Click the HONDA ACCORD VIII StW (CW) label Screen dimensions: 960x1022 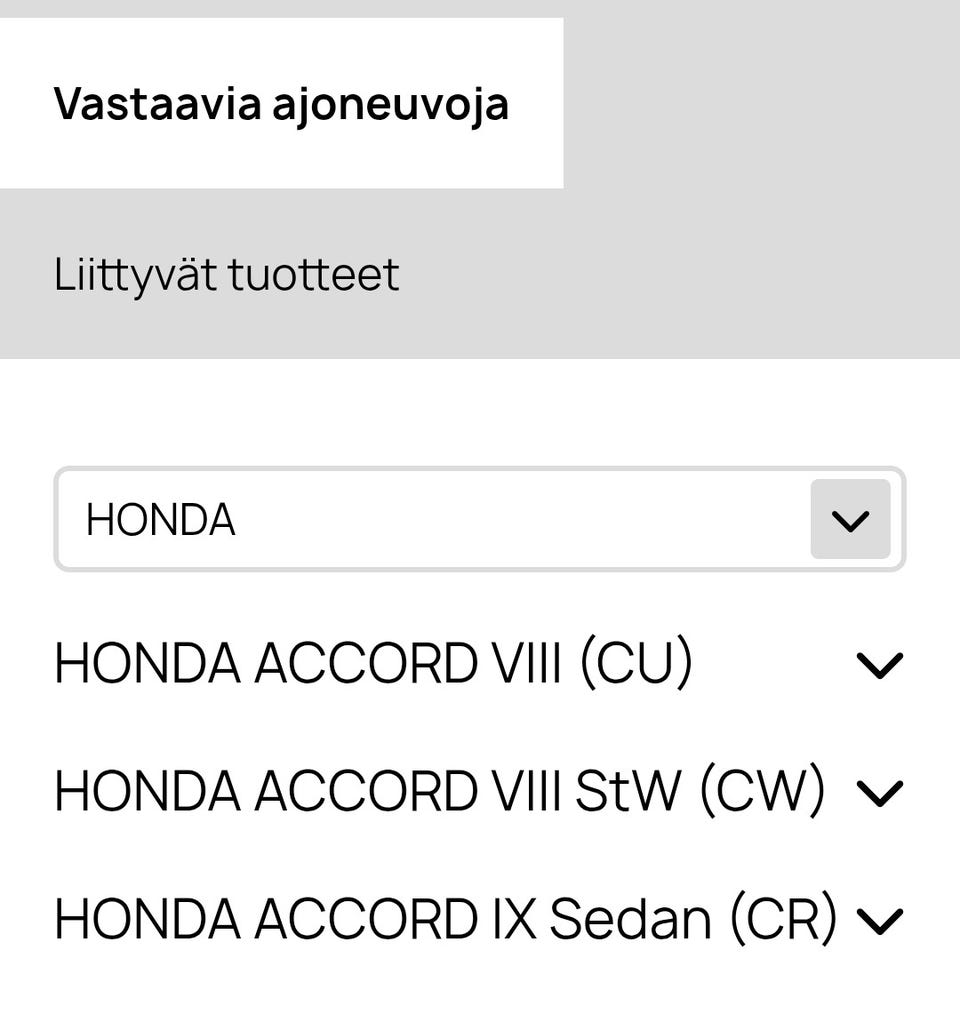[x=439, y=792]
